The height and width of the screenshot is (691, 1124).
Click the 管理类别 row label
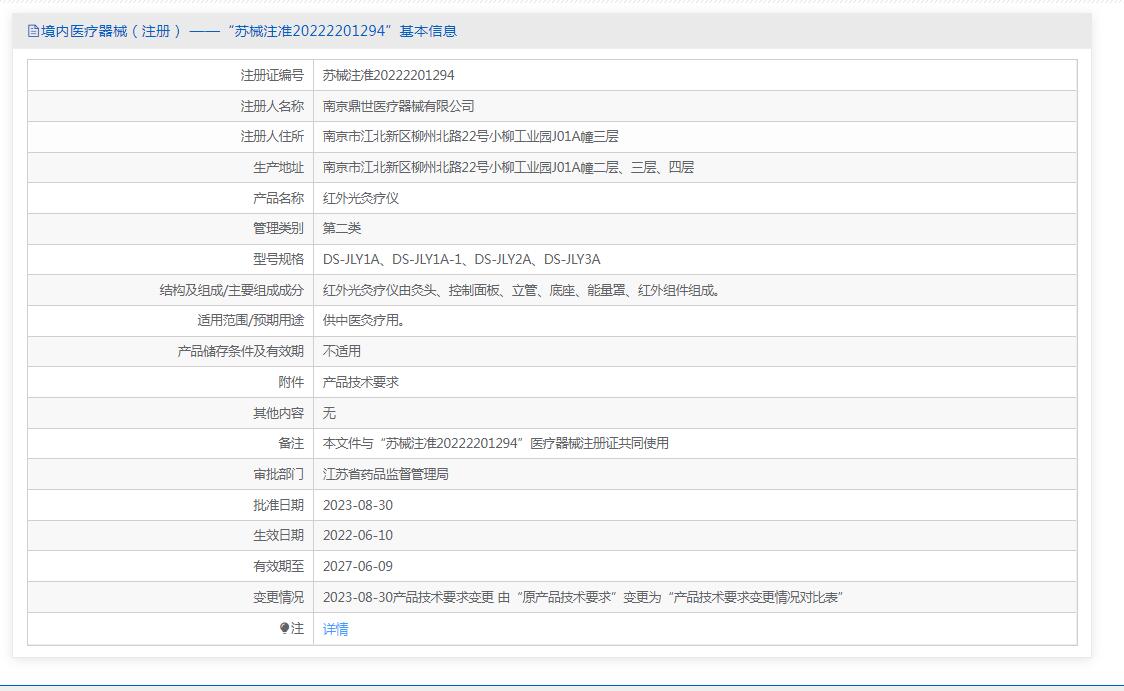click(x=278, y=228)
